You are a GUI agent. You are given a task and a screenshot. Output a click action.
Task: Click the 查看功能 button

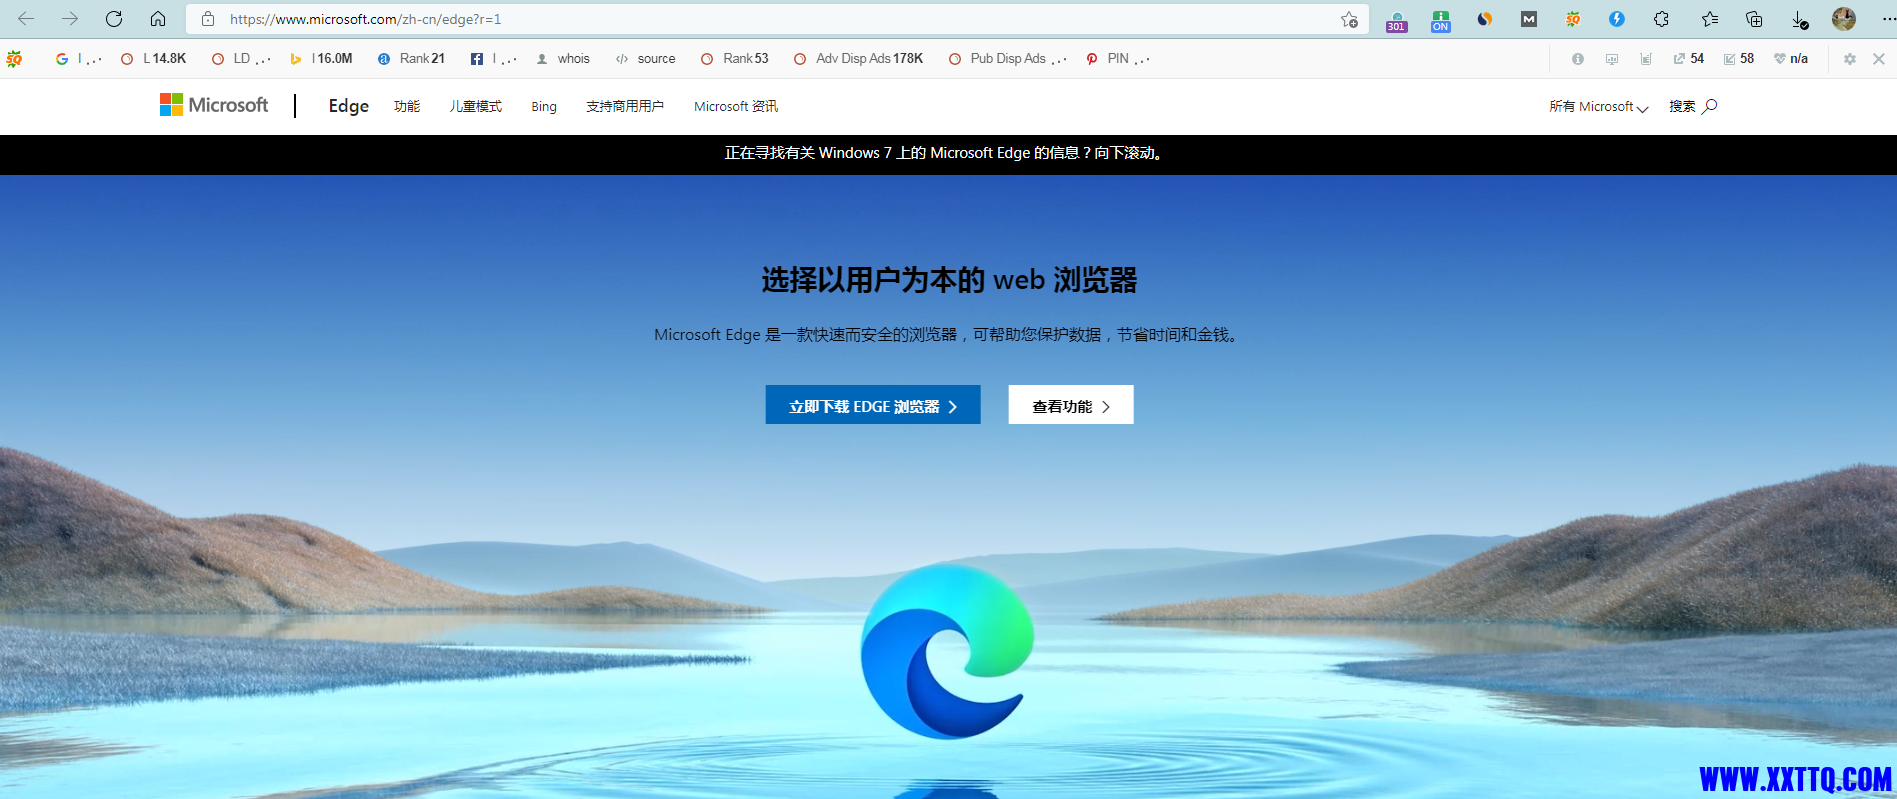pos(1071,405)
